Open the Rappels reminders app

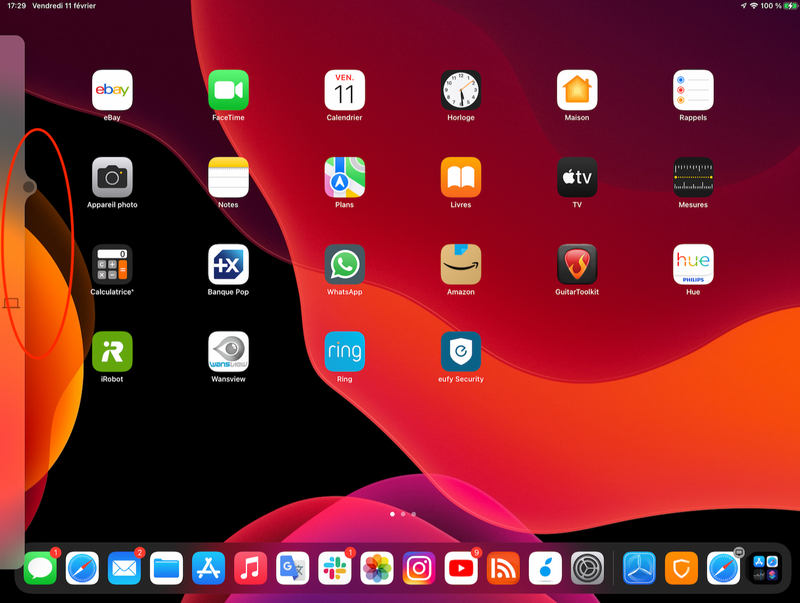tap(693, 90)
